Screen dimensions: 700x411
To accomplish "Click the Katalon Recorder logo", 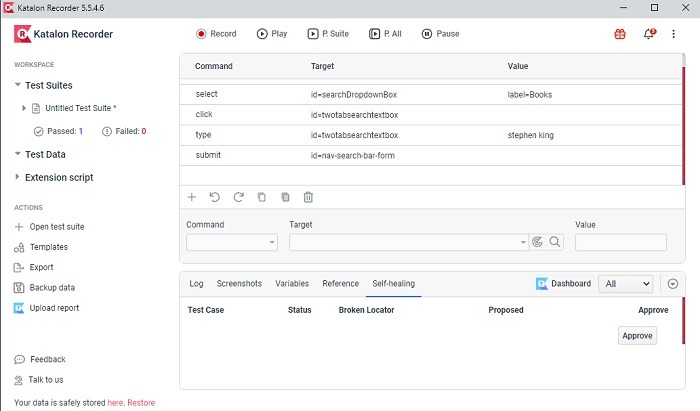I will click(63, 34).
